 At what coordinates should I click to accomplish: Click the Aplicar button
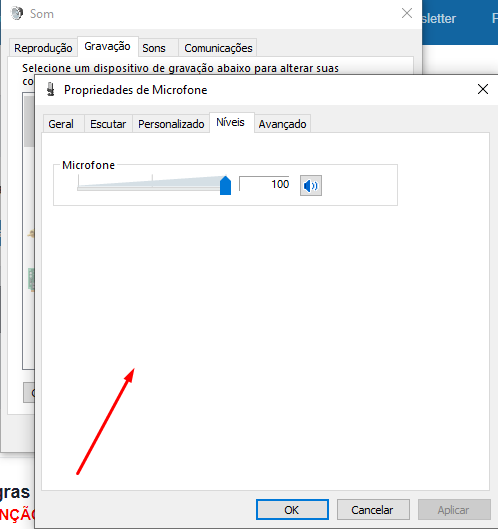tap(454, 510)
